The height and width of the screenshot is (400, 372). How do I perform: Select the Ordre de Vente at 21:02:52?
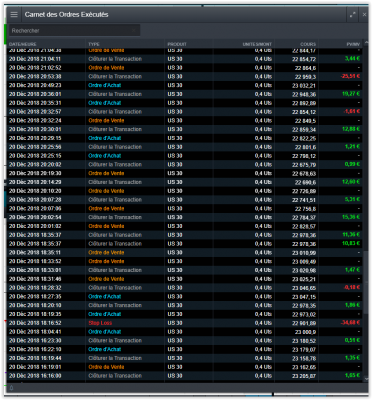pos(106,68)
